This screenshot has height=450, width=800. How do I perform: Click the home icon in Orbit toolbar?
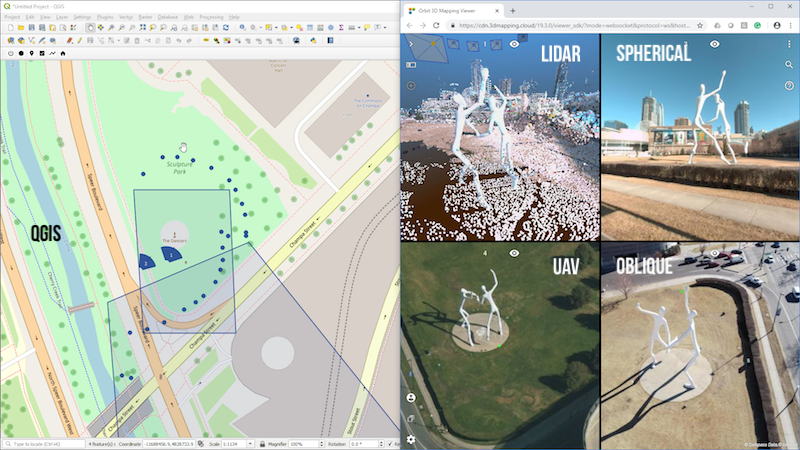click(63, 53)
